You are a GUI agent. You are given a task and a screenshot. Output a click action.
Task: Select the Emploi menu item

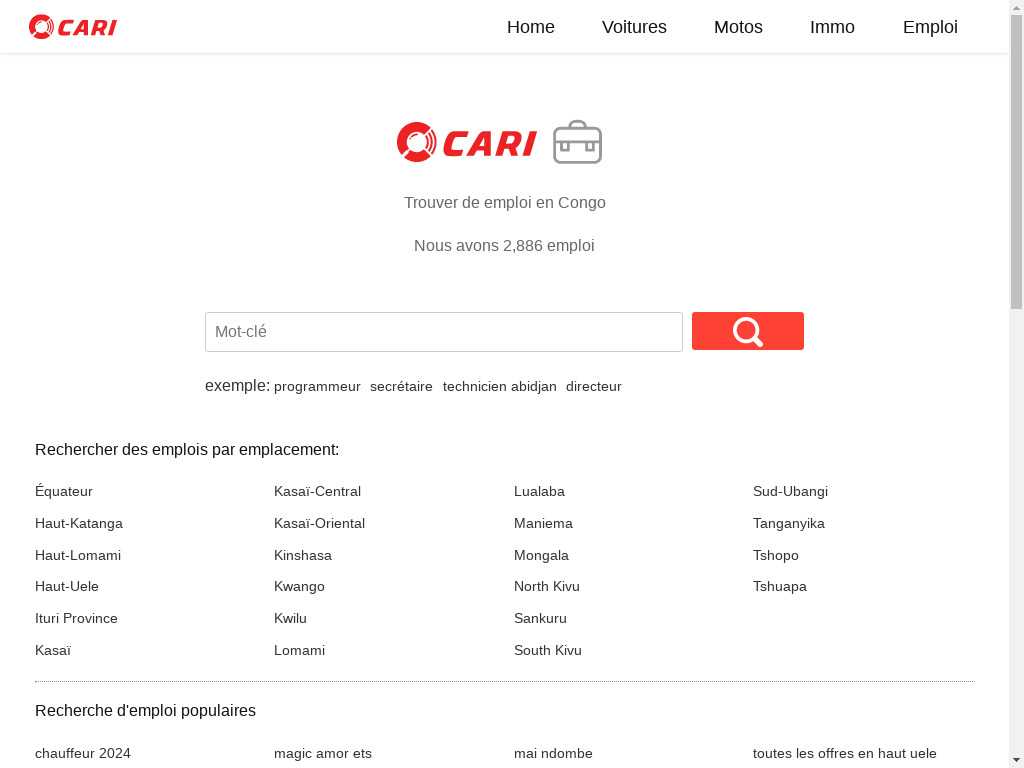click(x=930, y=27)
